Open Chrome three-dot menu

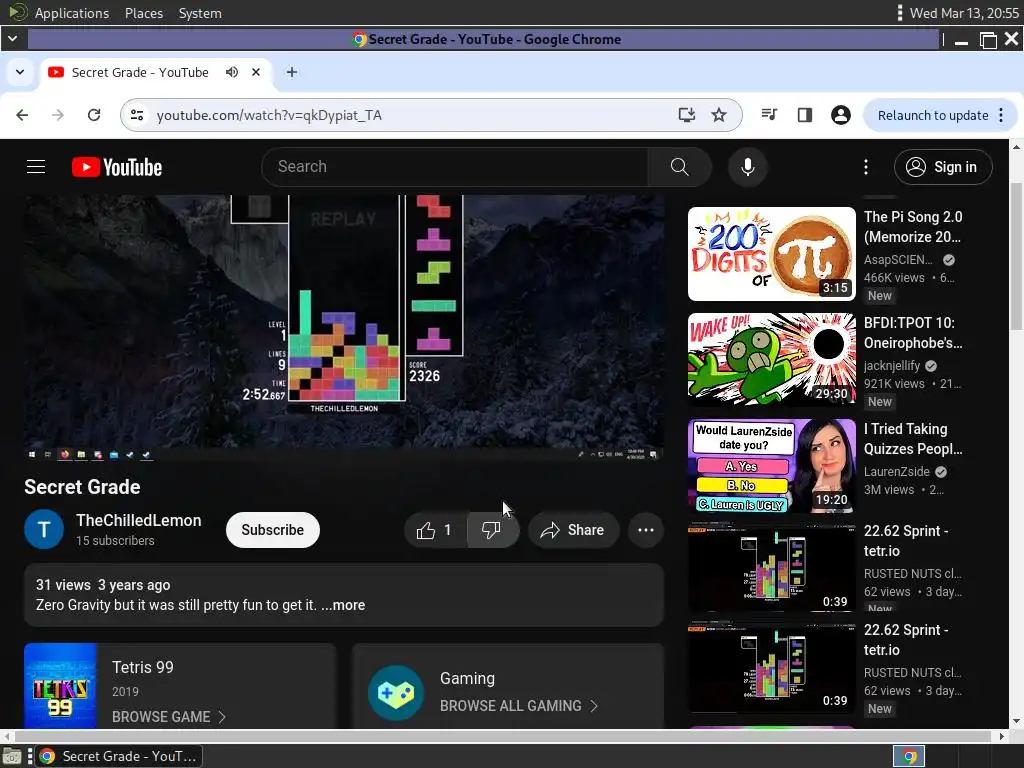tap(1001, 116)
